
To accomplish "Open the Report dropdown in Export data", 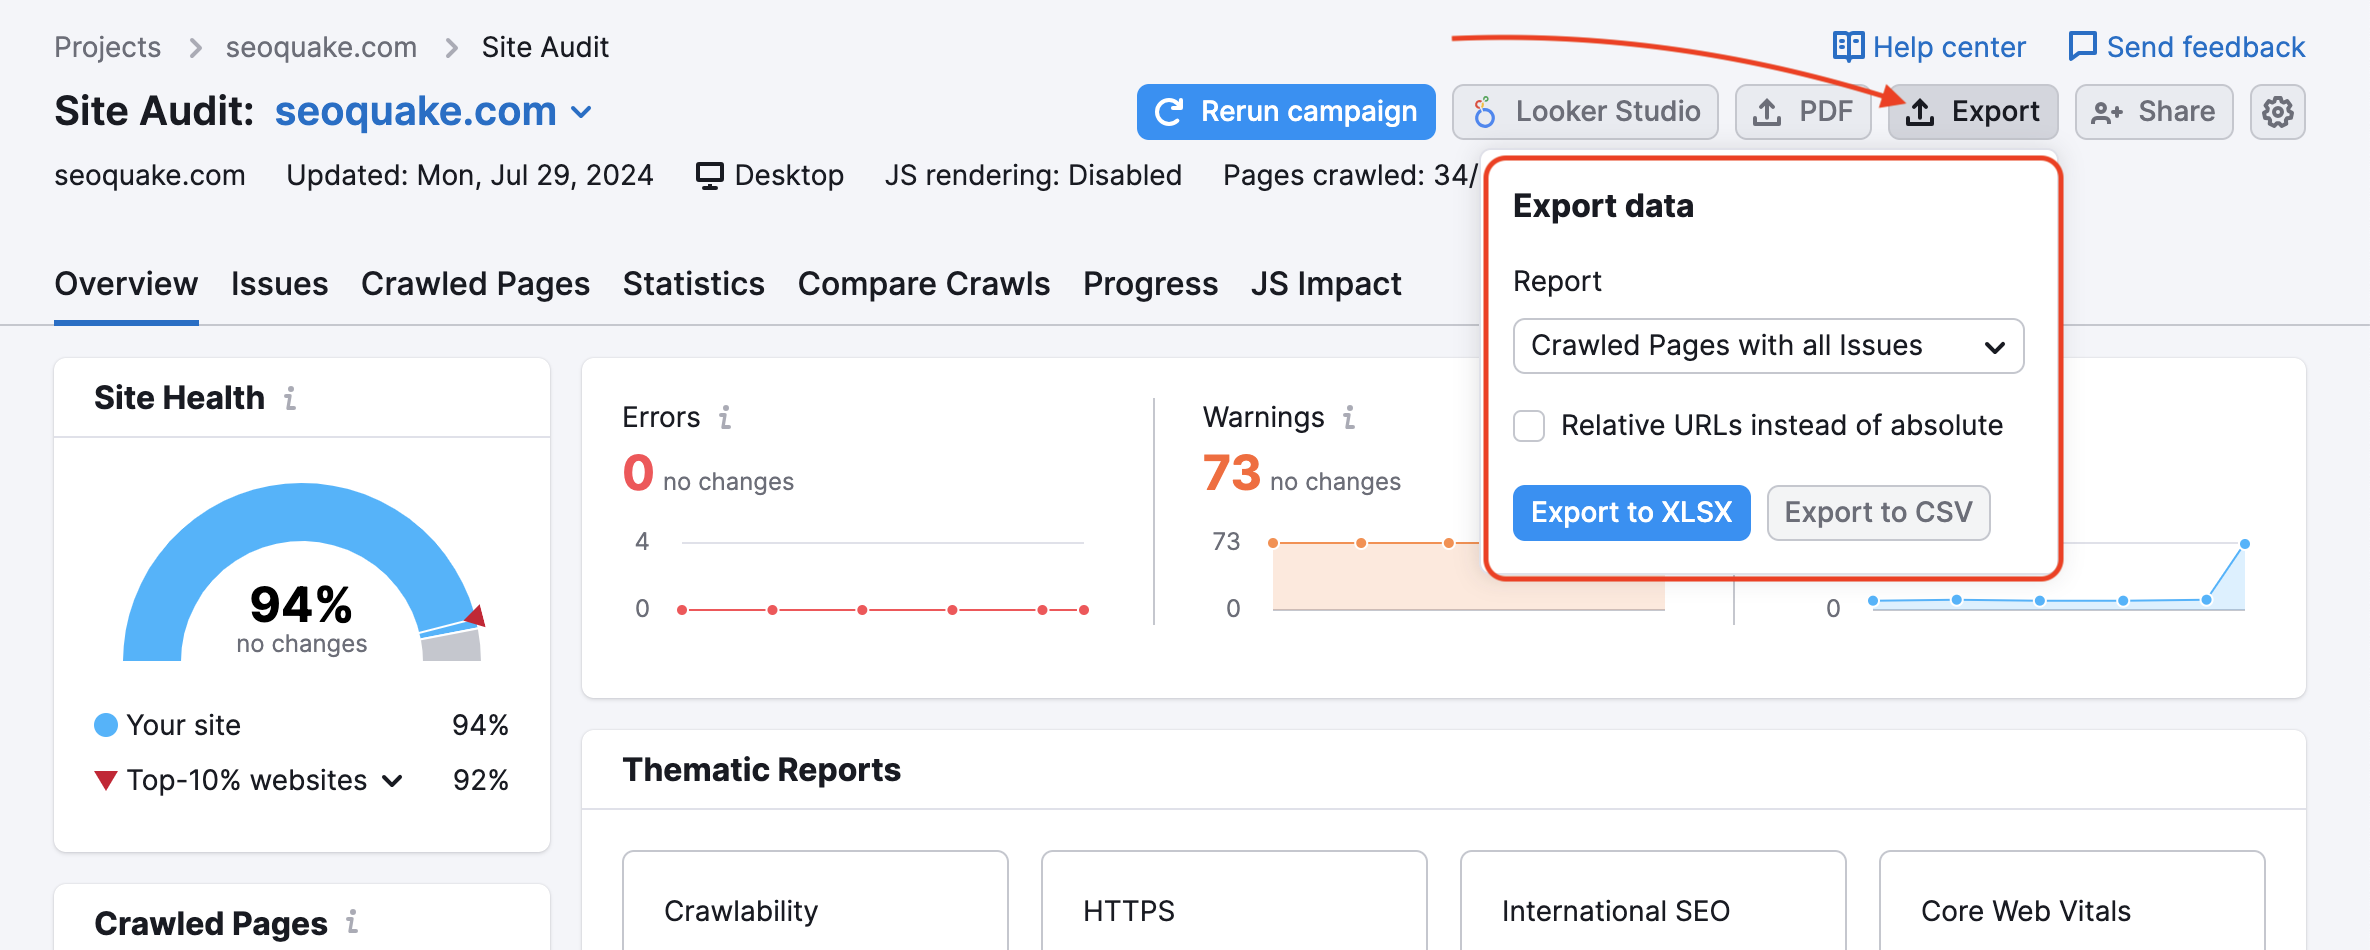I will click(x=1767, y=346).
